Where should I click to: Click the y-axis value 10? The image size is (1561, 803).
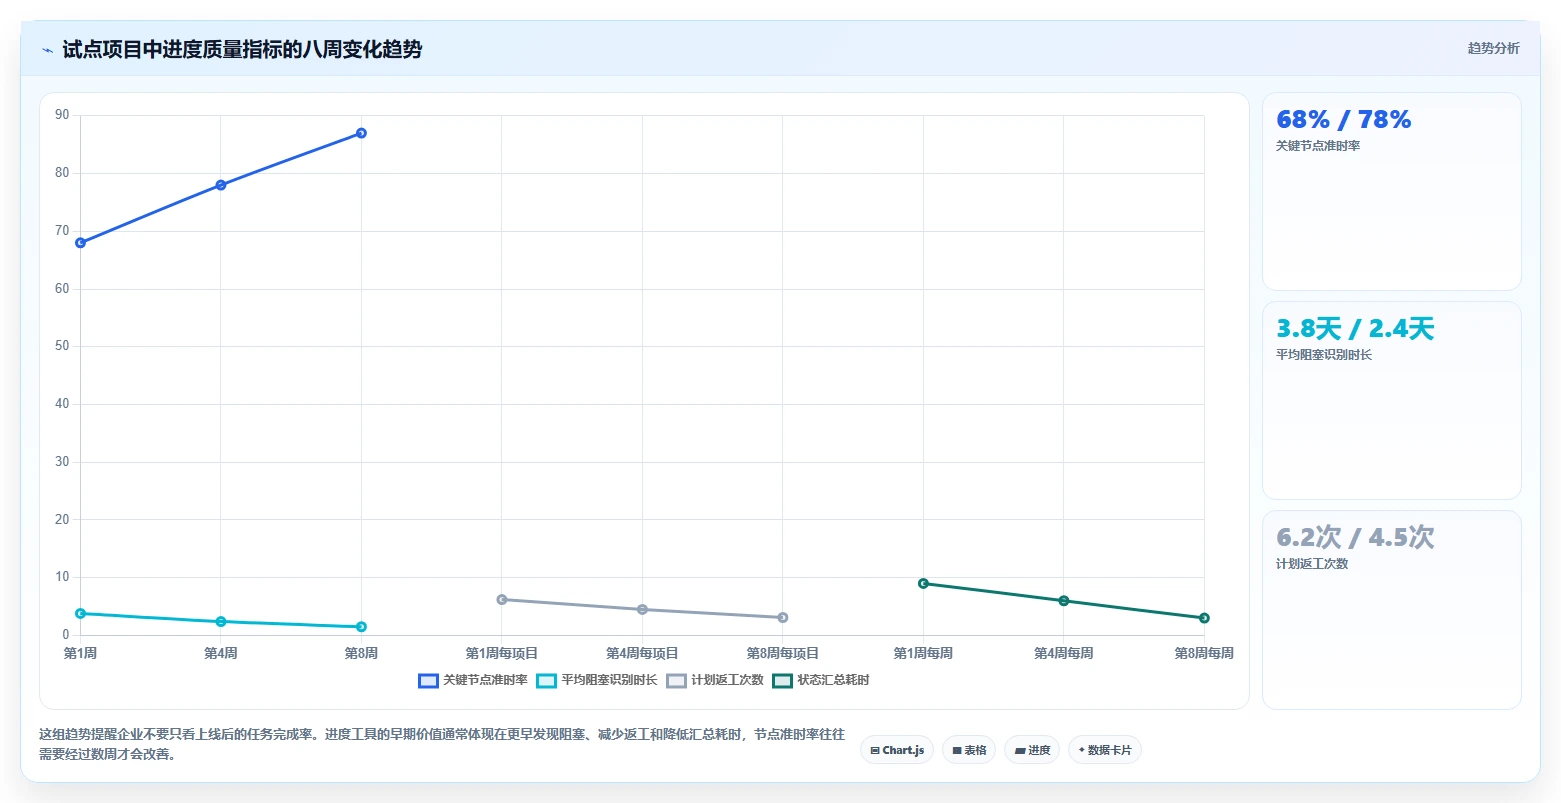pyautogui.click(x=62, y=577)
